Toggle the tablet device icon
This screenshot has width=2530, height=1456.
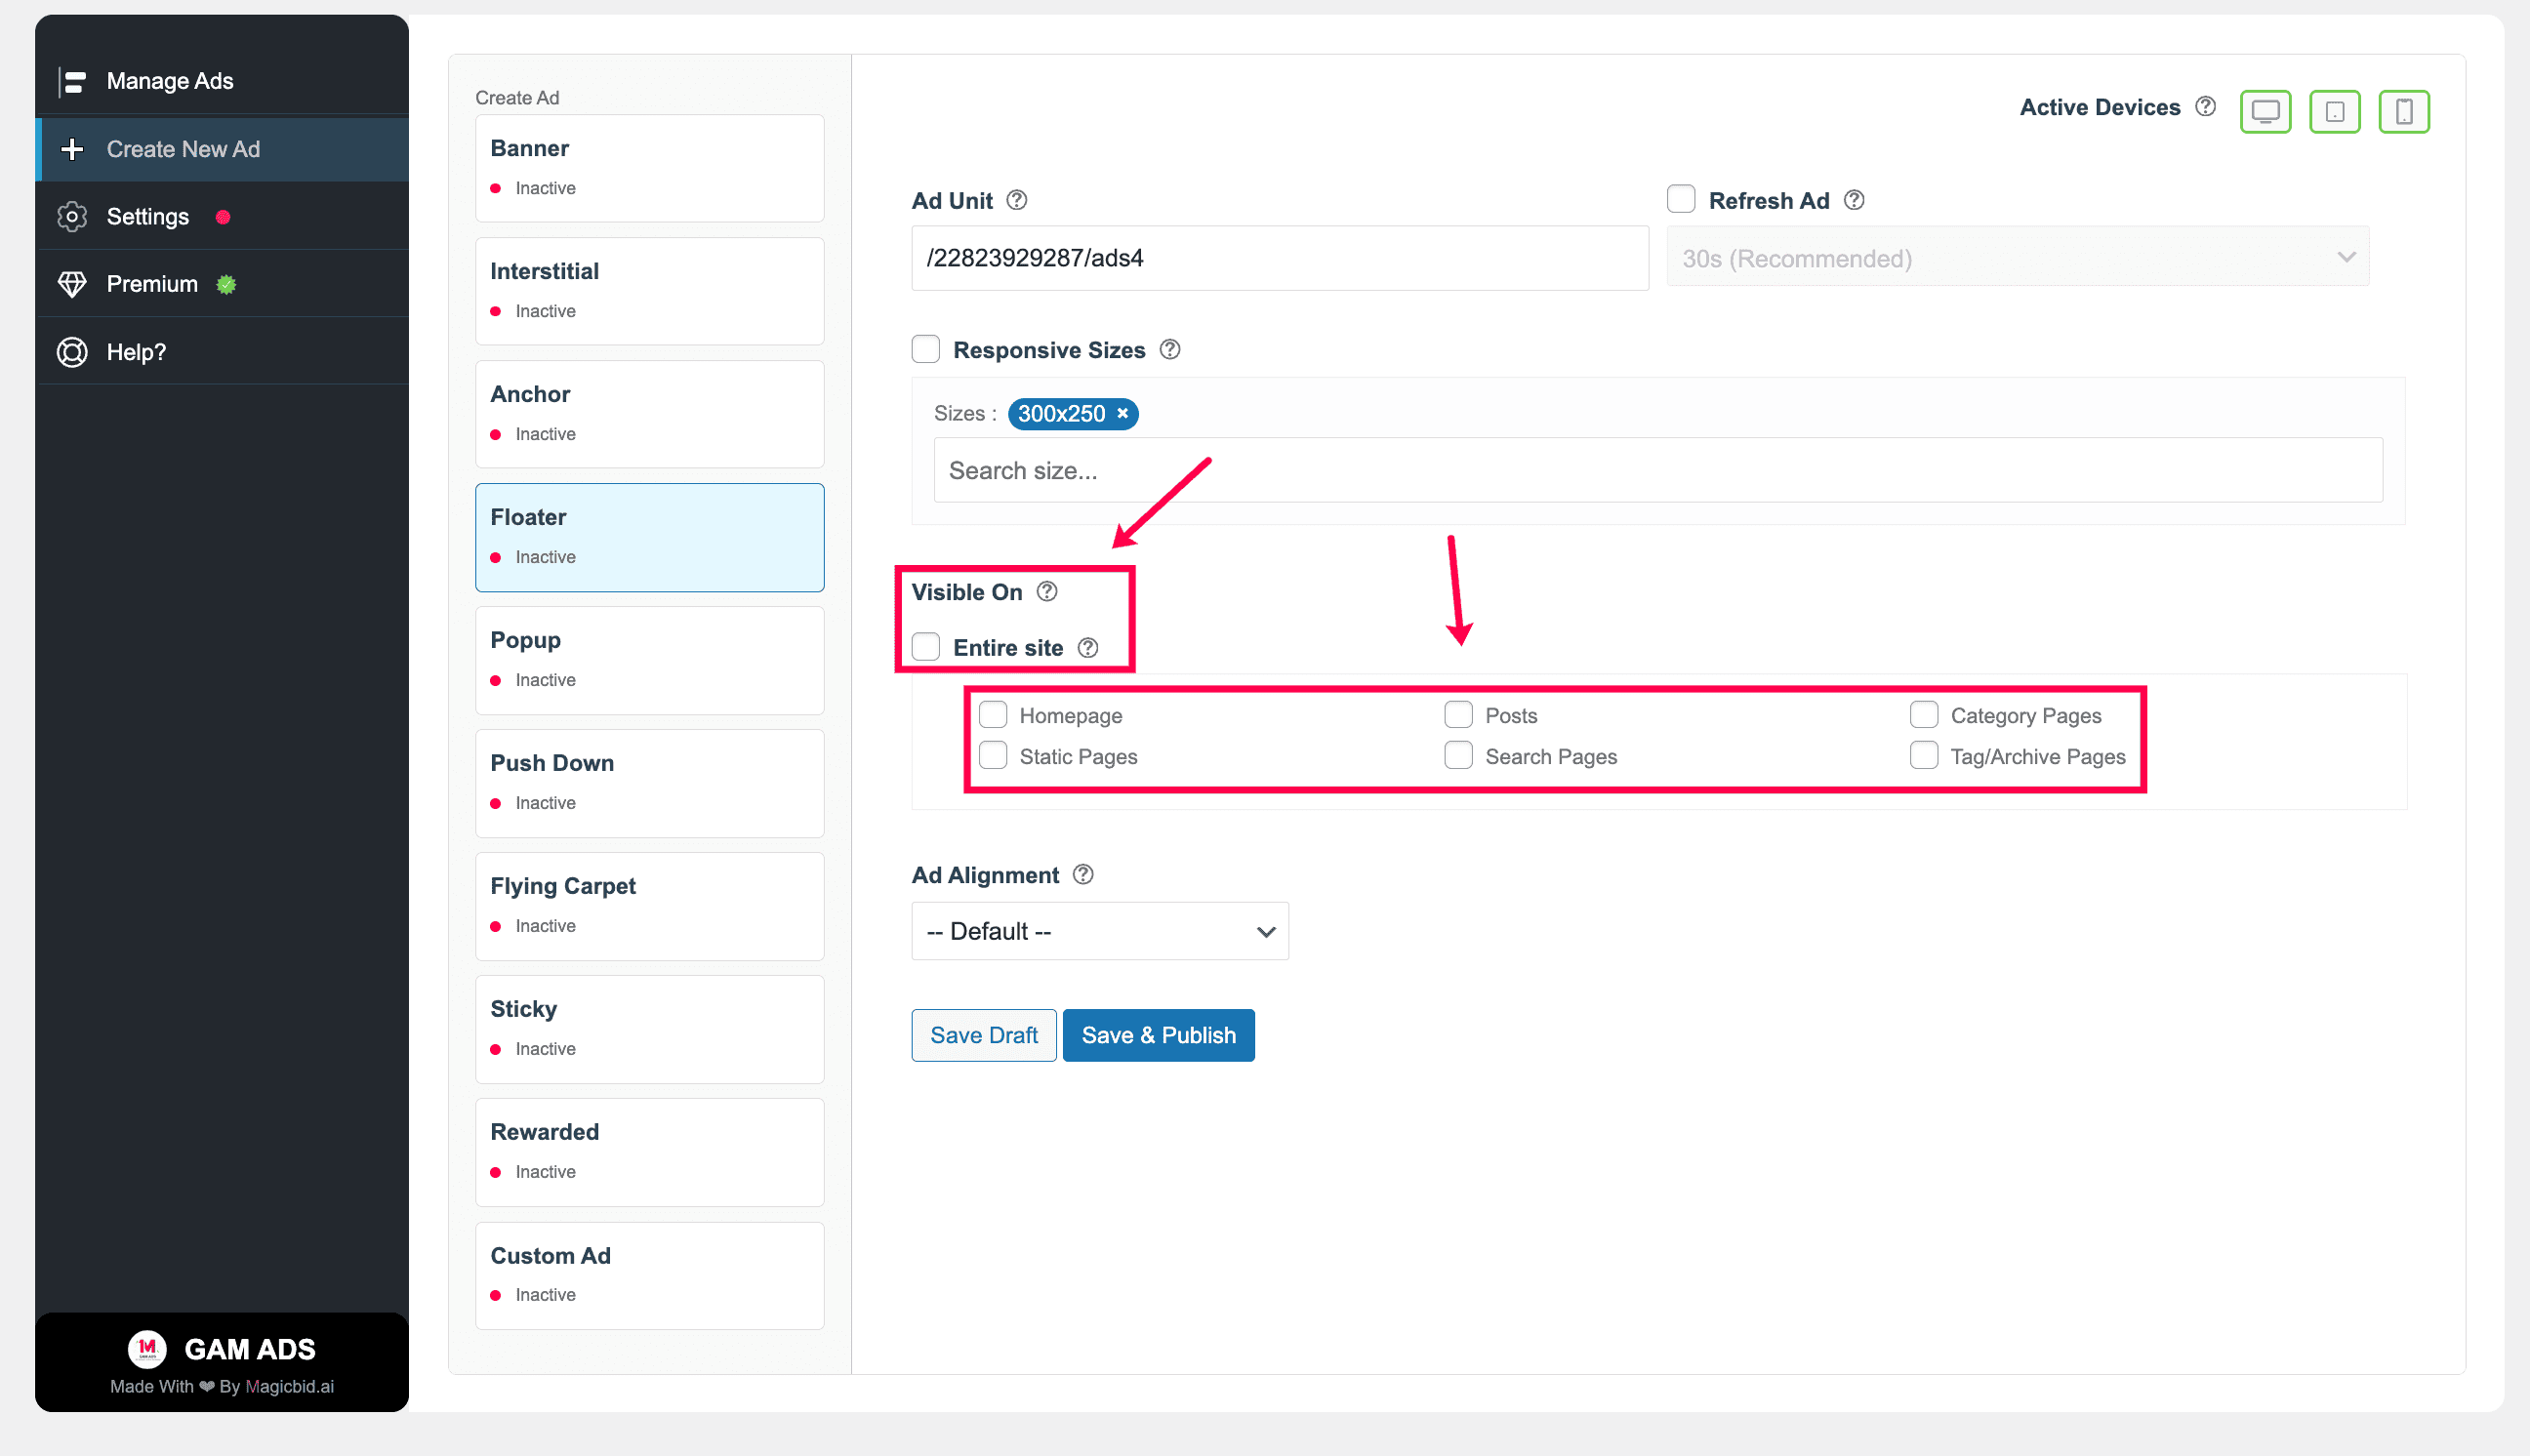(2334, 110)
